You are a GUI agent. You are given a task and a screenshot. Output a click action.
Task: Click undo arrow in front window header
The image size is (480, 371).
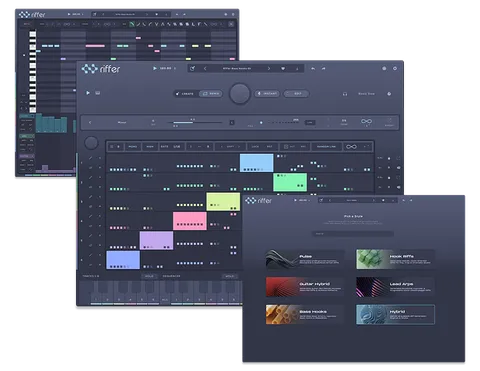[x=404, y=200]
